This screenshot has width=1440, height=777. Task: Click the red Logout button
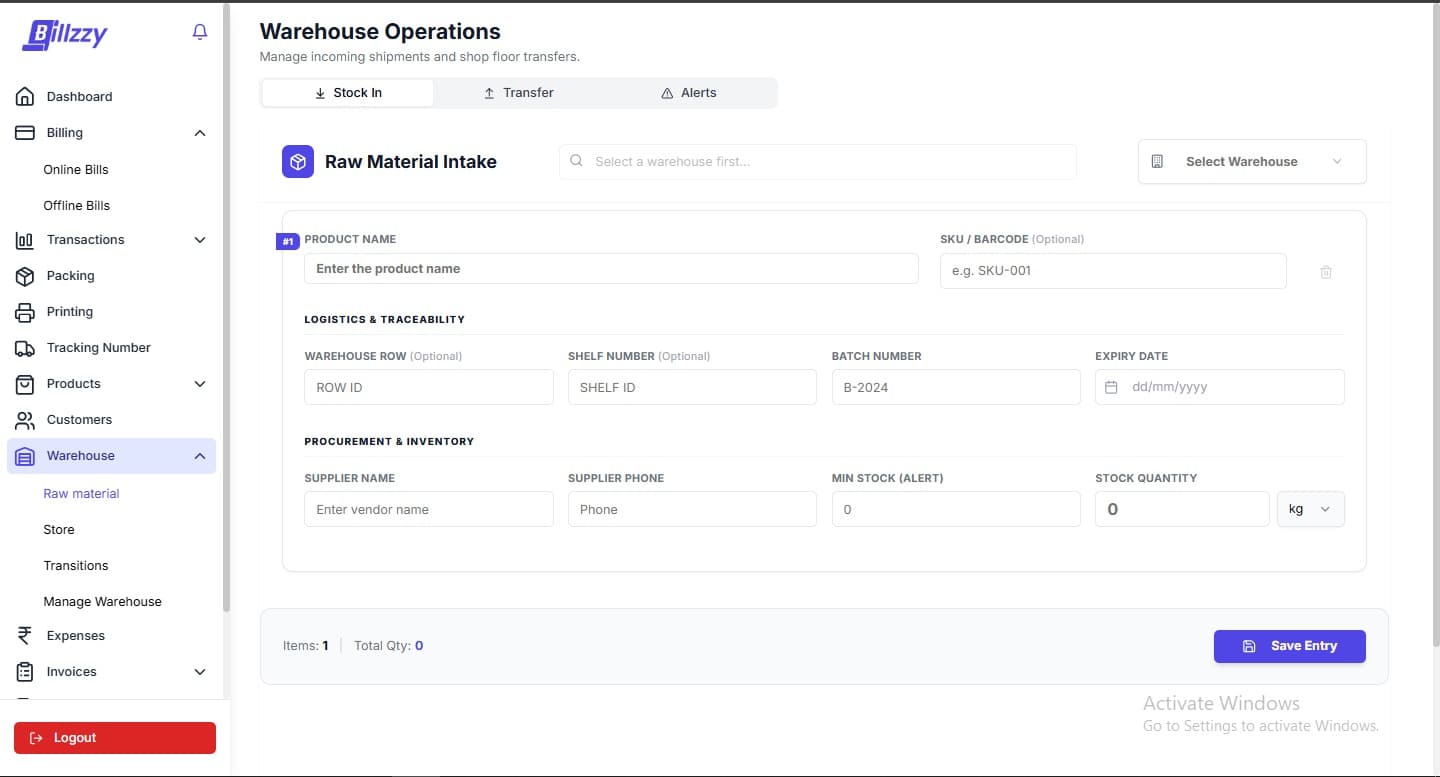click(x=115, y=738)
